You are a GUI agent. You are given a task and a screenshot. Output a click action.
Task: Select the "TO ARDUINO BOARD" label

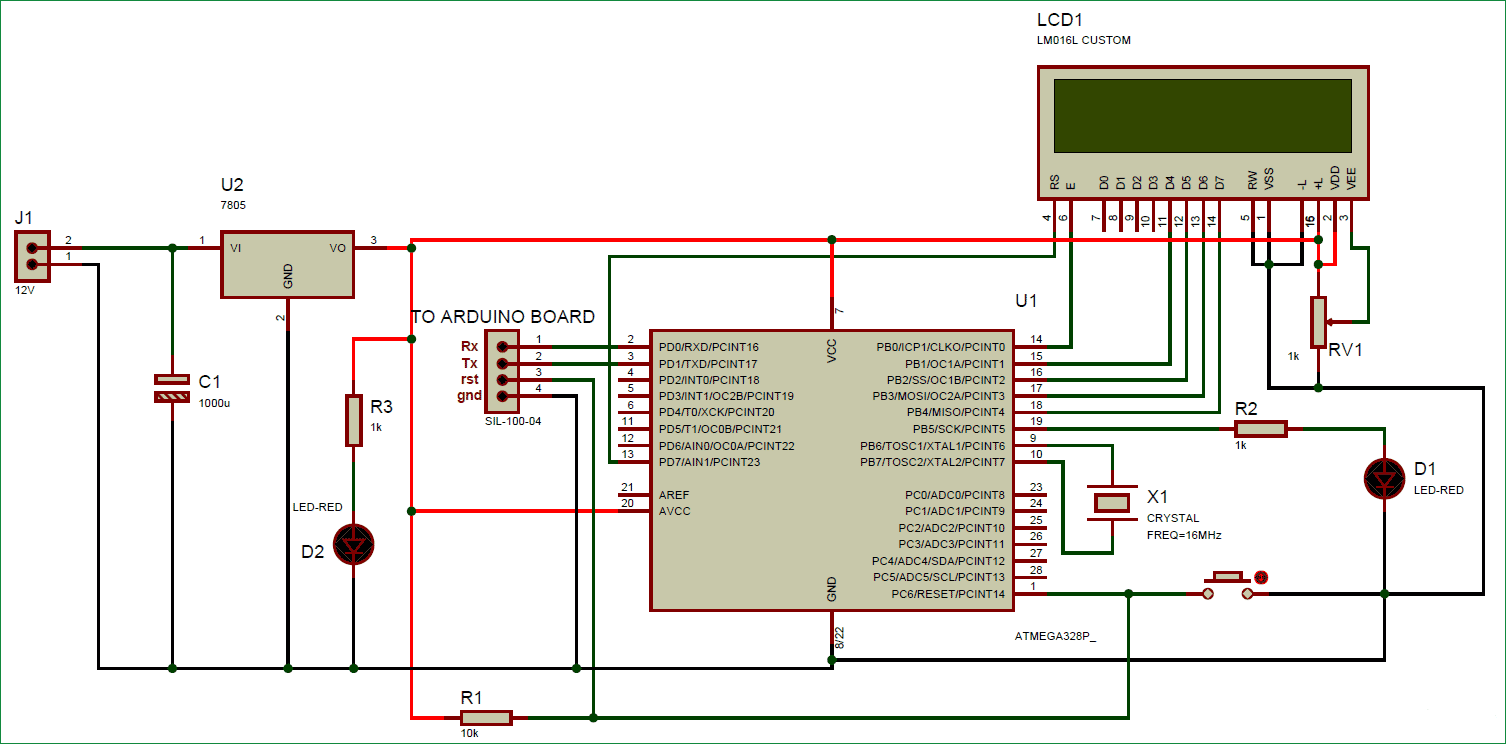click(x=503, y=317)
